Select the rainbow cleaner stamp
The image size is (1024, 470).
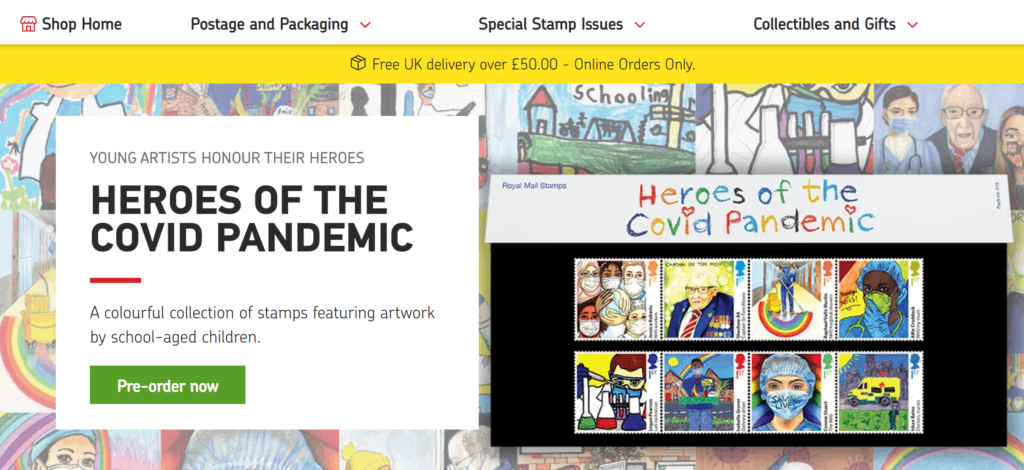792,299
